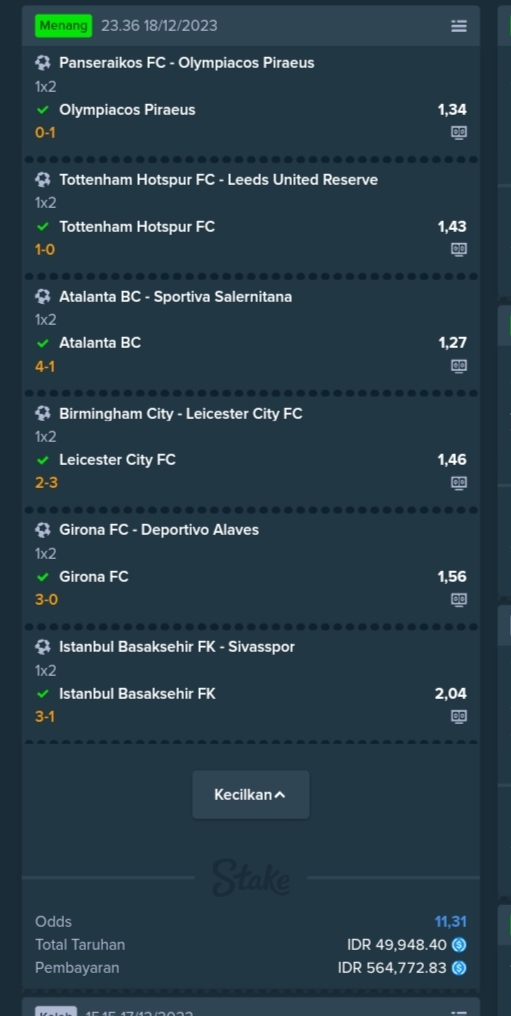The image size is (511, 1016).
Task: Open scoreboard icon under Istanbul Basaksehir 2,04 odds
Action: [x=459, y=716]
